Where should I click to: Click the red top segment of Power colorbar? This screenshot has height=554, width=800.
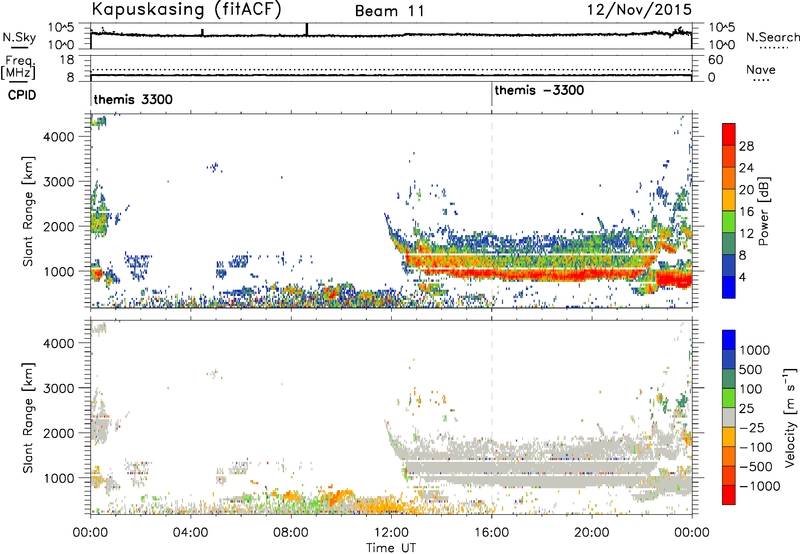(x=729, y=134)
